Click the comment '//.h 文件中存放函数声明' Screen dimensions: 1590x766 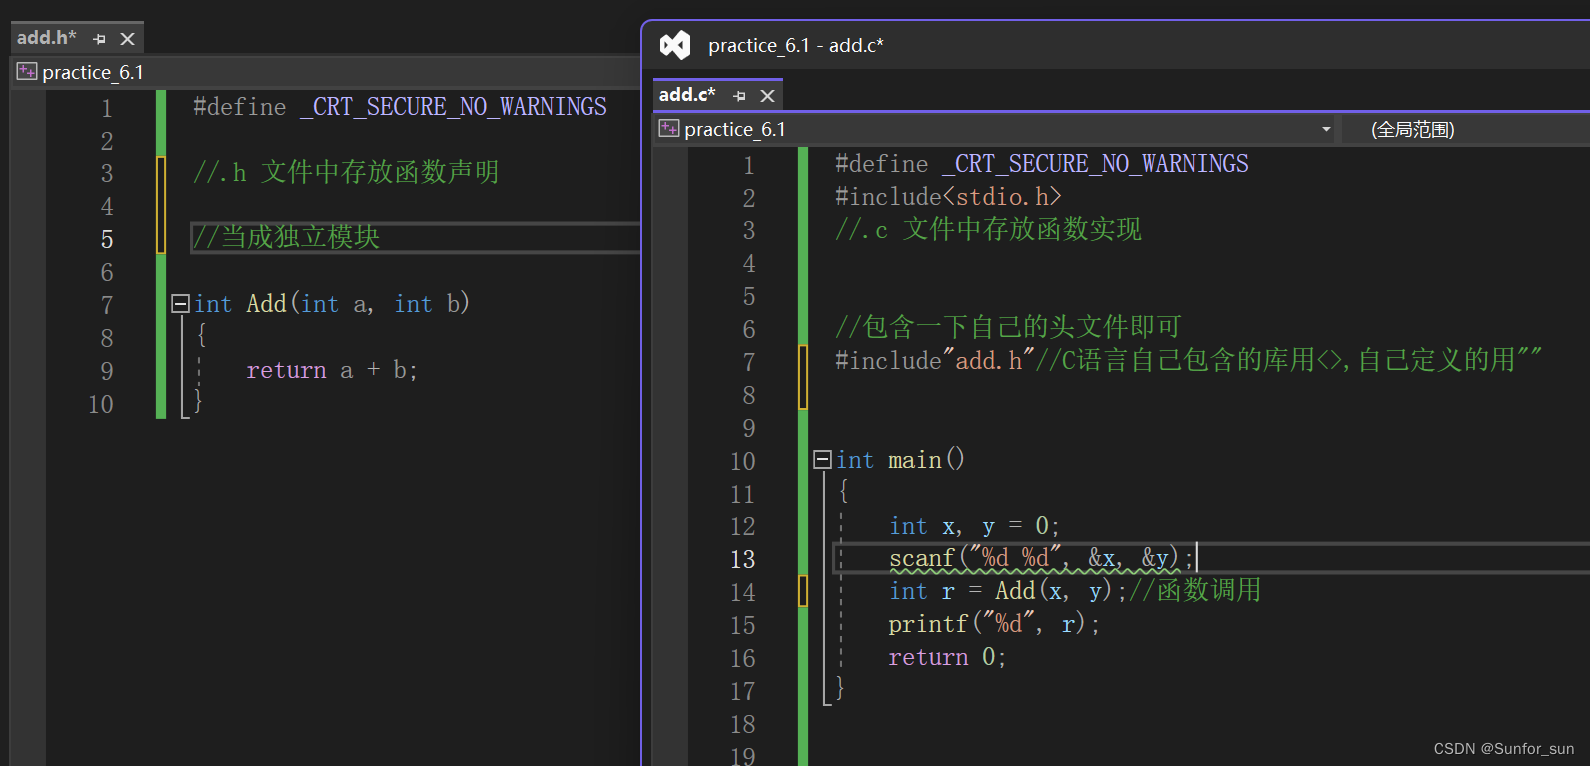[346, 172]
